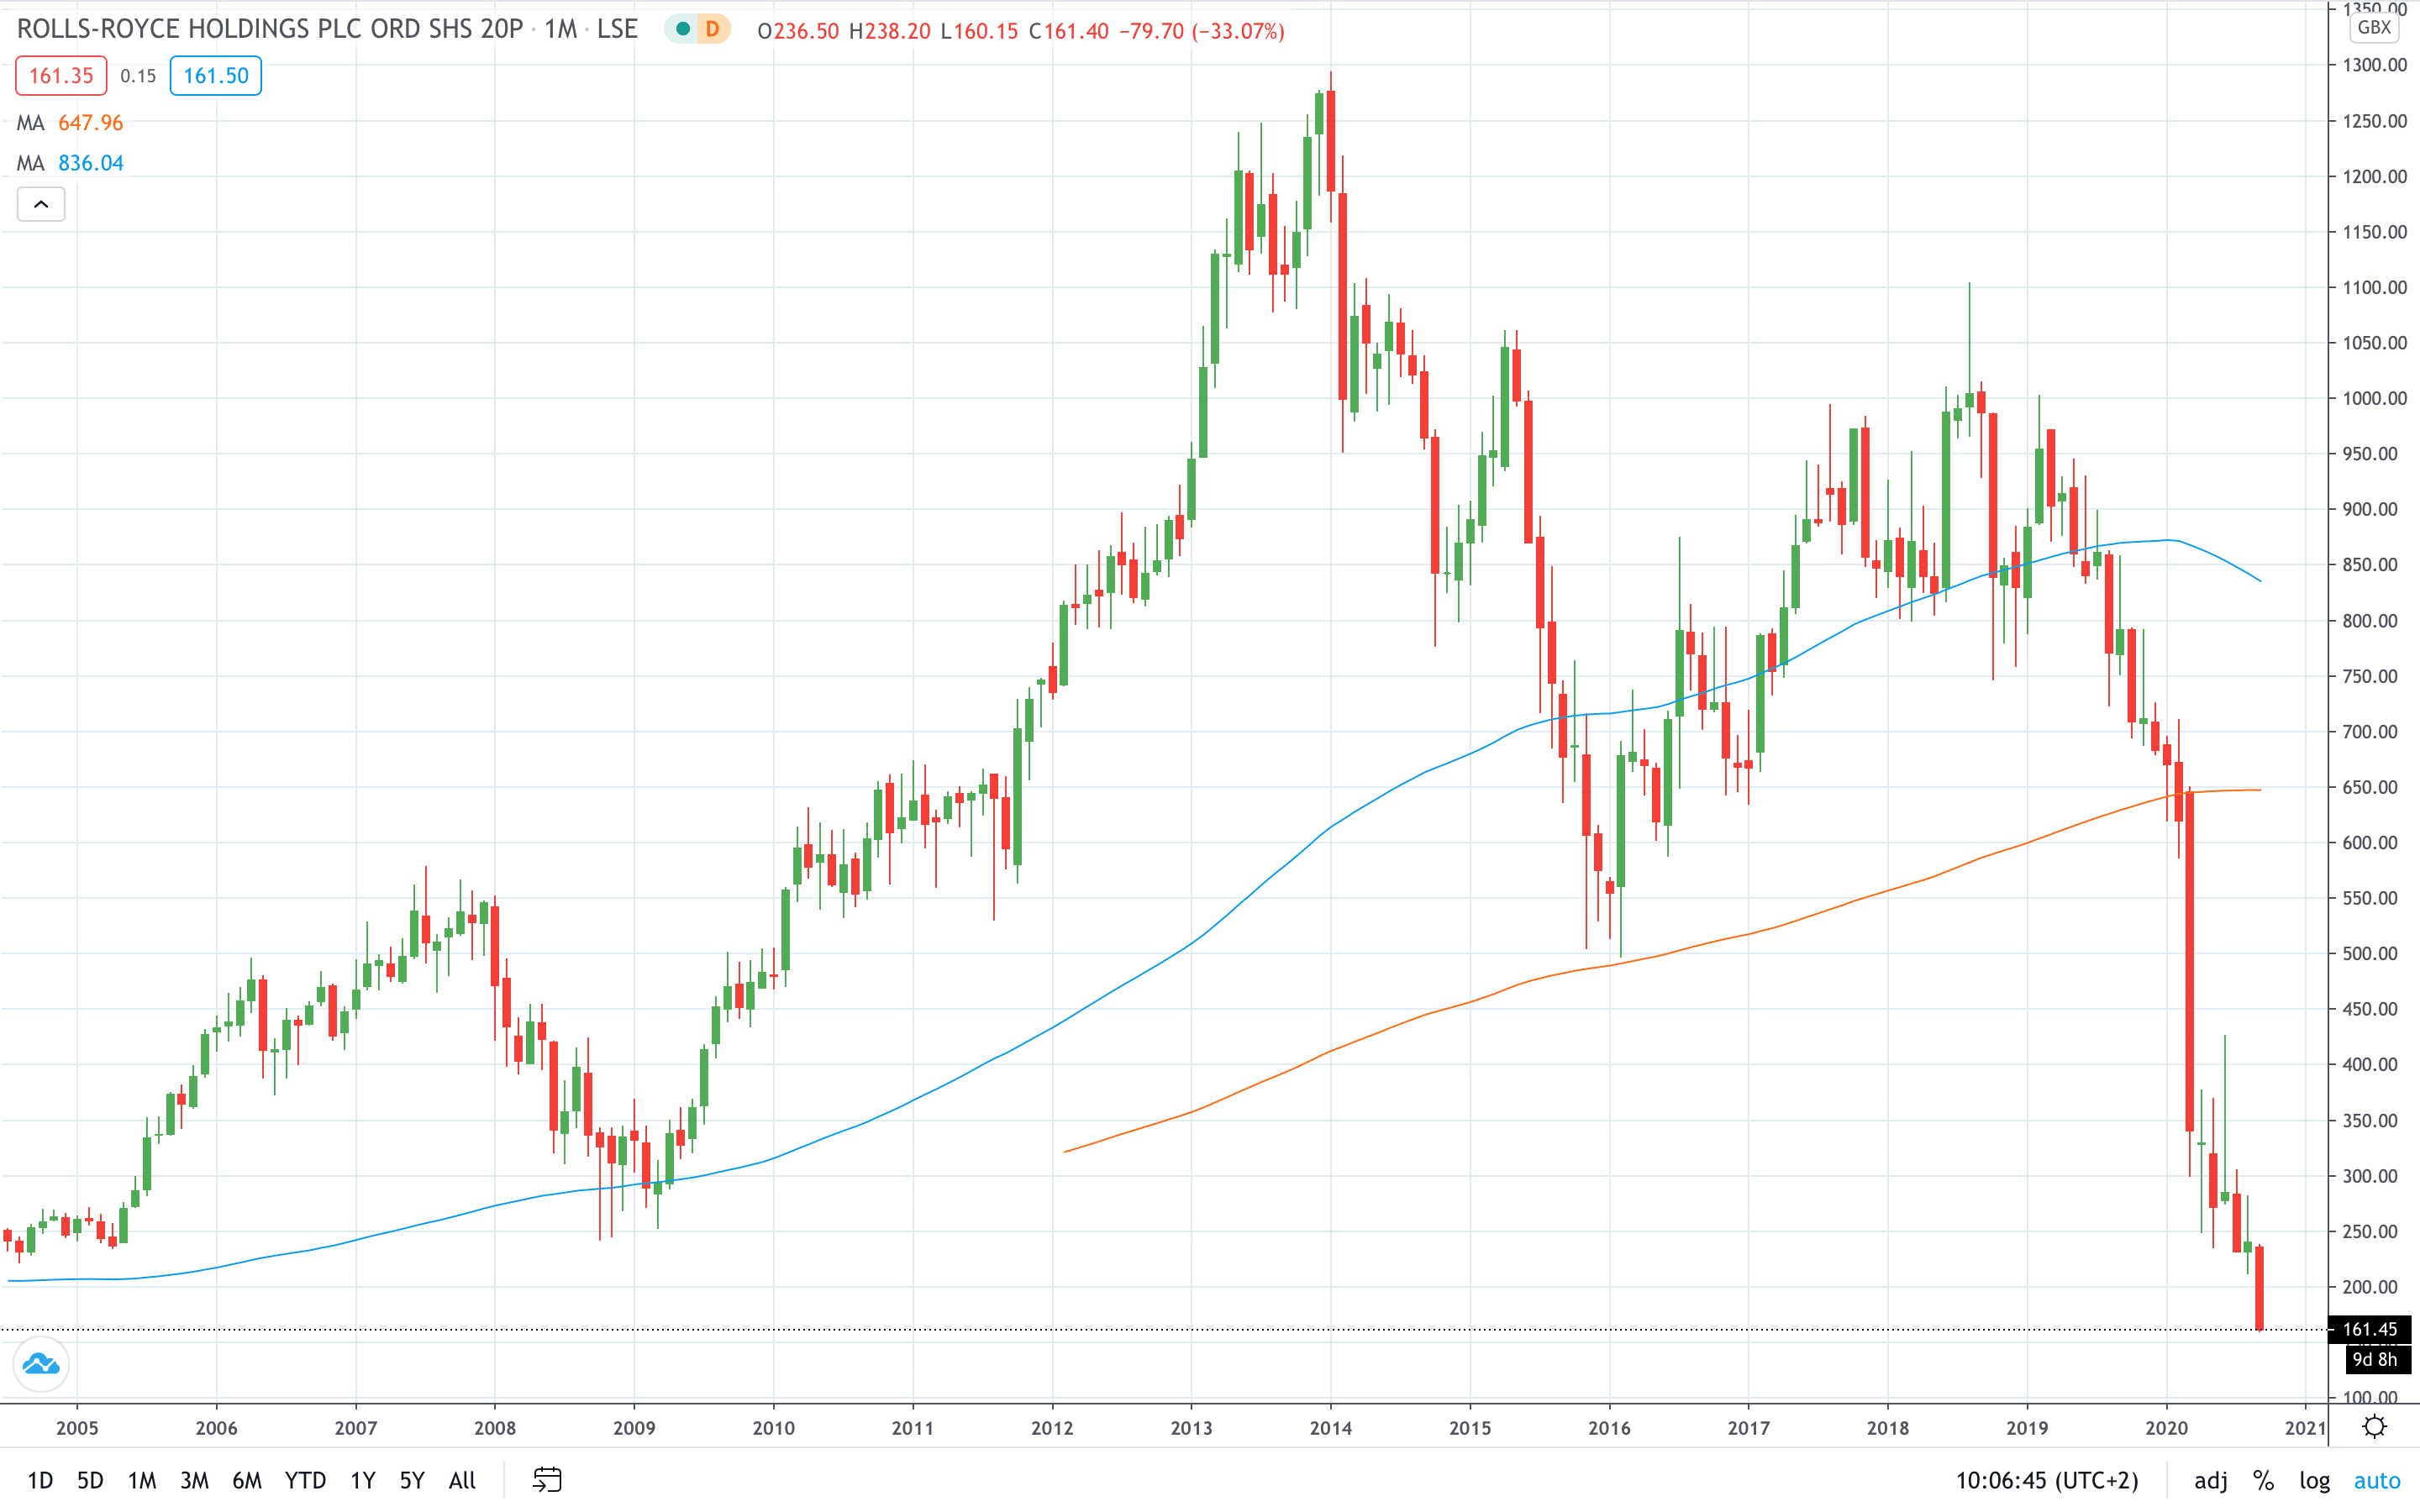
Task: Select the All time range
Action: [x=462, y=1480]
